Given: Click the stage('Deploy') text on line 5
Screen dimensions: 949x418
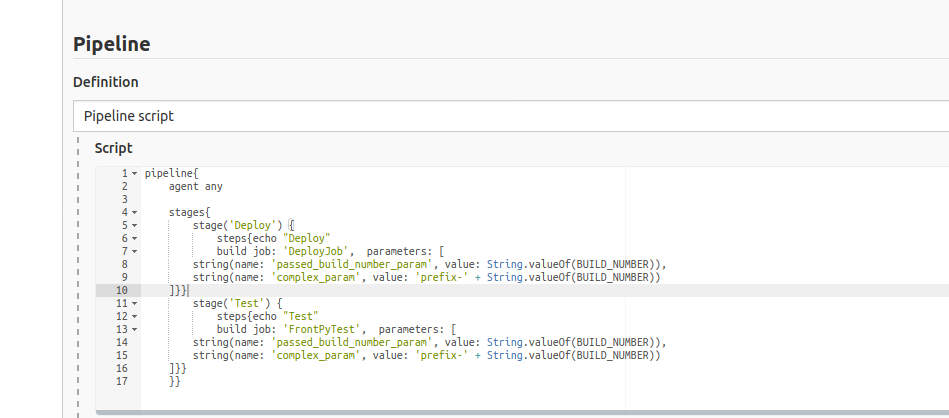Looking at the screenshot, I should point(238,226).
